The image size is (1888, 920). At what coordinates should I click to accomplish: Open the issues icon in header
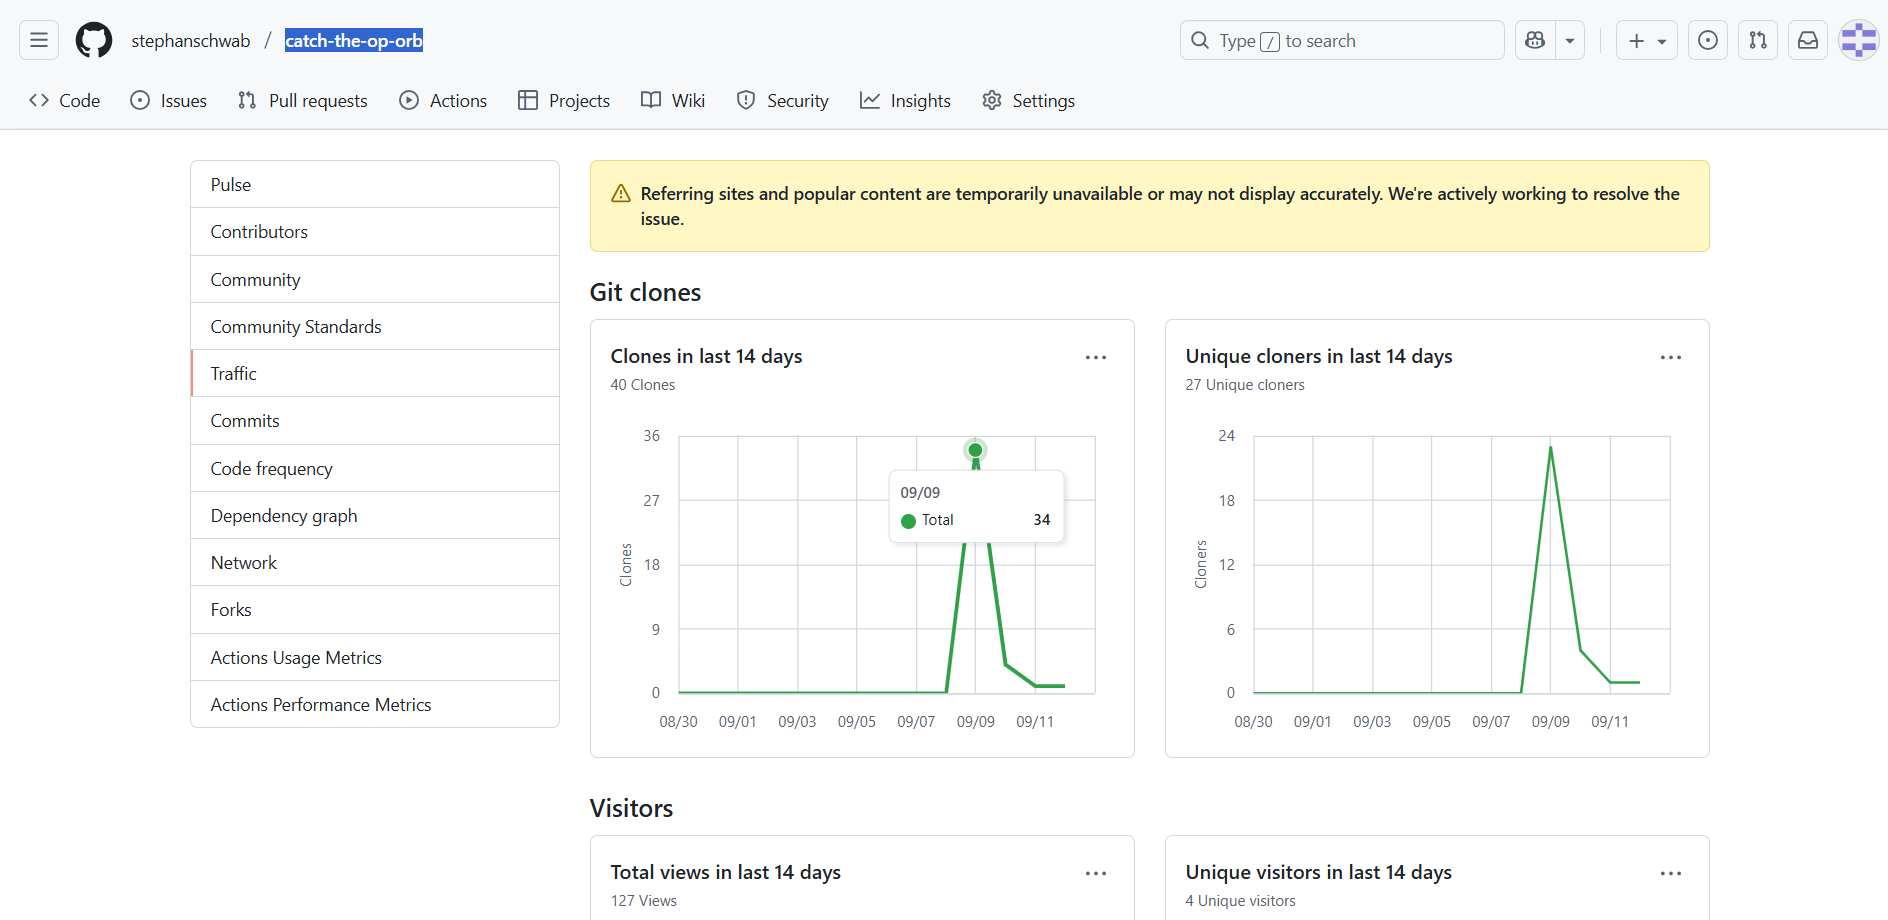(x=1708, y=41)
